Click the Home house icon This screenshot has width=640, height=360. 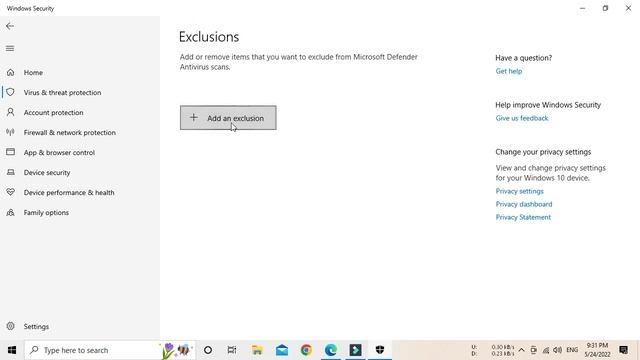(x=11, y=73)
